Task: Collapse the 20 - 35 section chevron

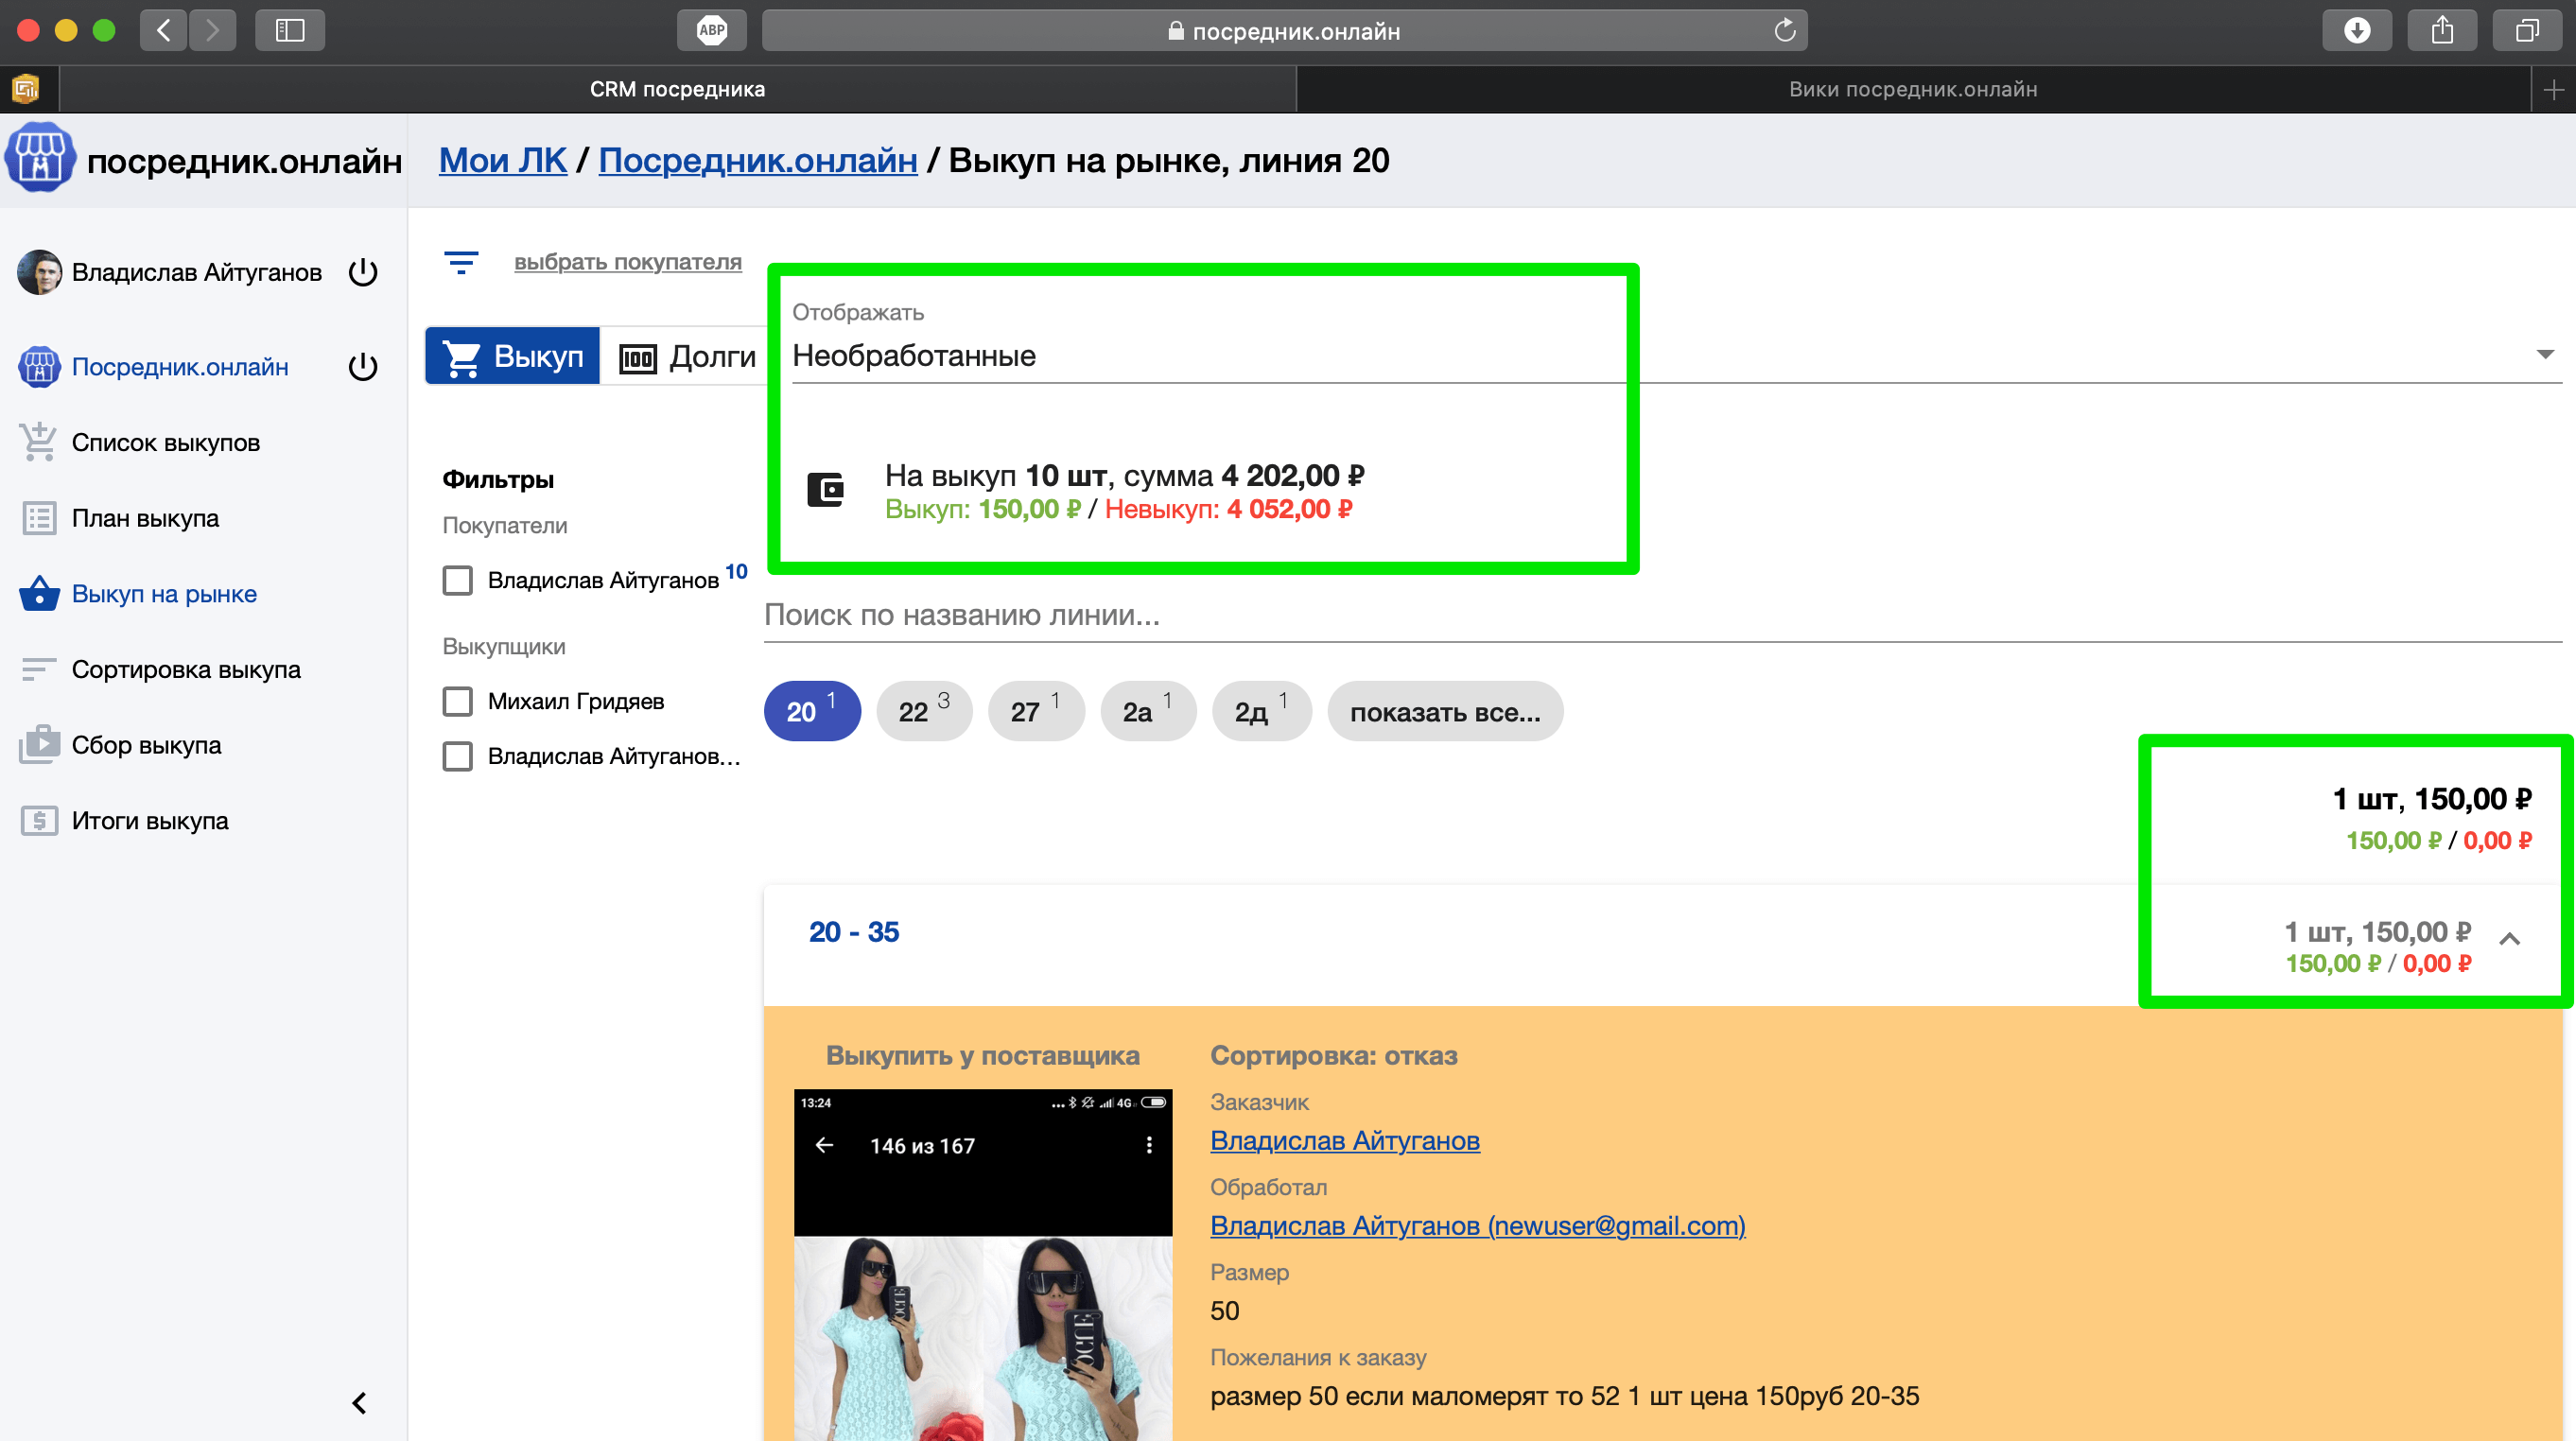Action: pyautogui.click(x=2509, y=938)
